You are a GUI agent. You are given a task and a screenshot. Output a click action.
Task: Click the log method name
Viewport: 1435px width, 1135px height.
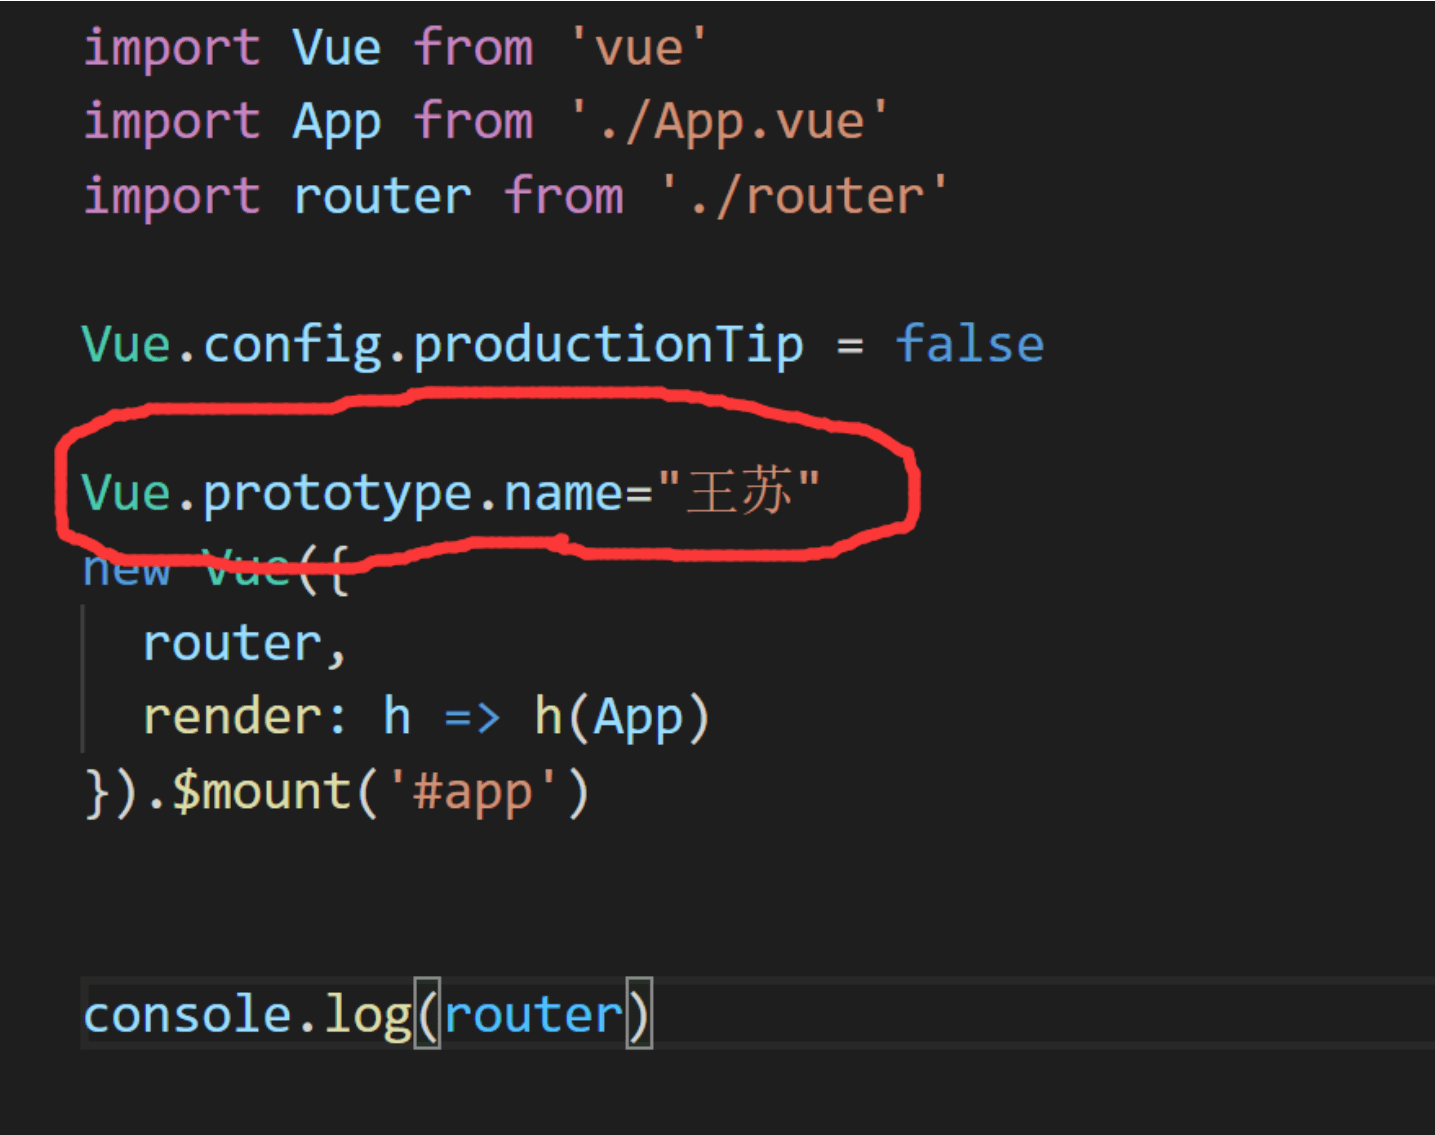(367, 1015)
